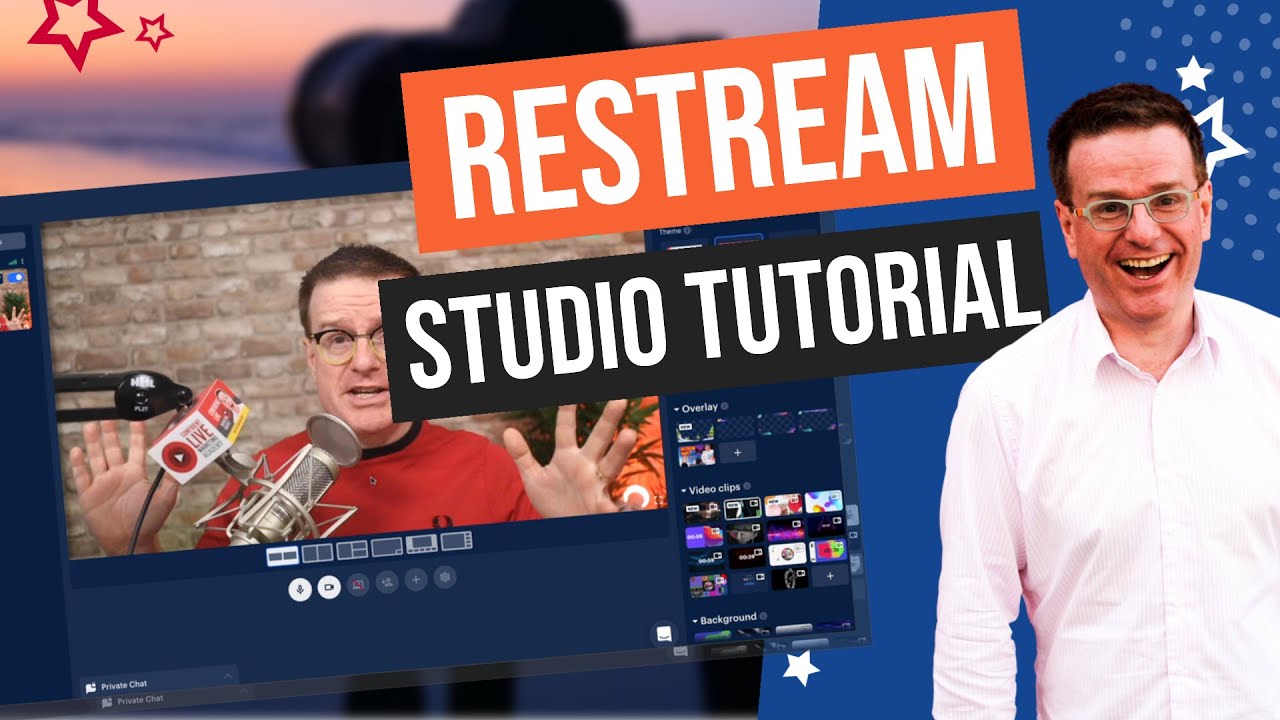Select the colorful blob video clip
The height and width of the screenshot is (720, 1280).
pyautogui.click(x=824, y=501)
